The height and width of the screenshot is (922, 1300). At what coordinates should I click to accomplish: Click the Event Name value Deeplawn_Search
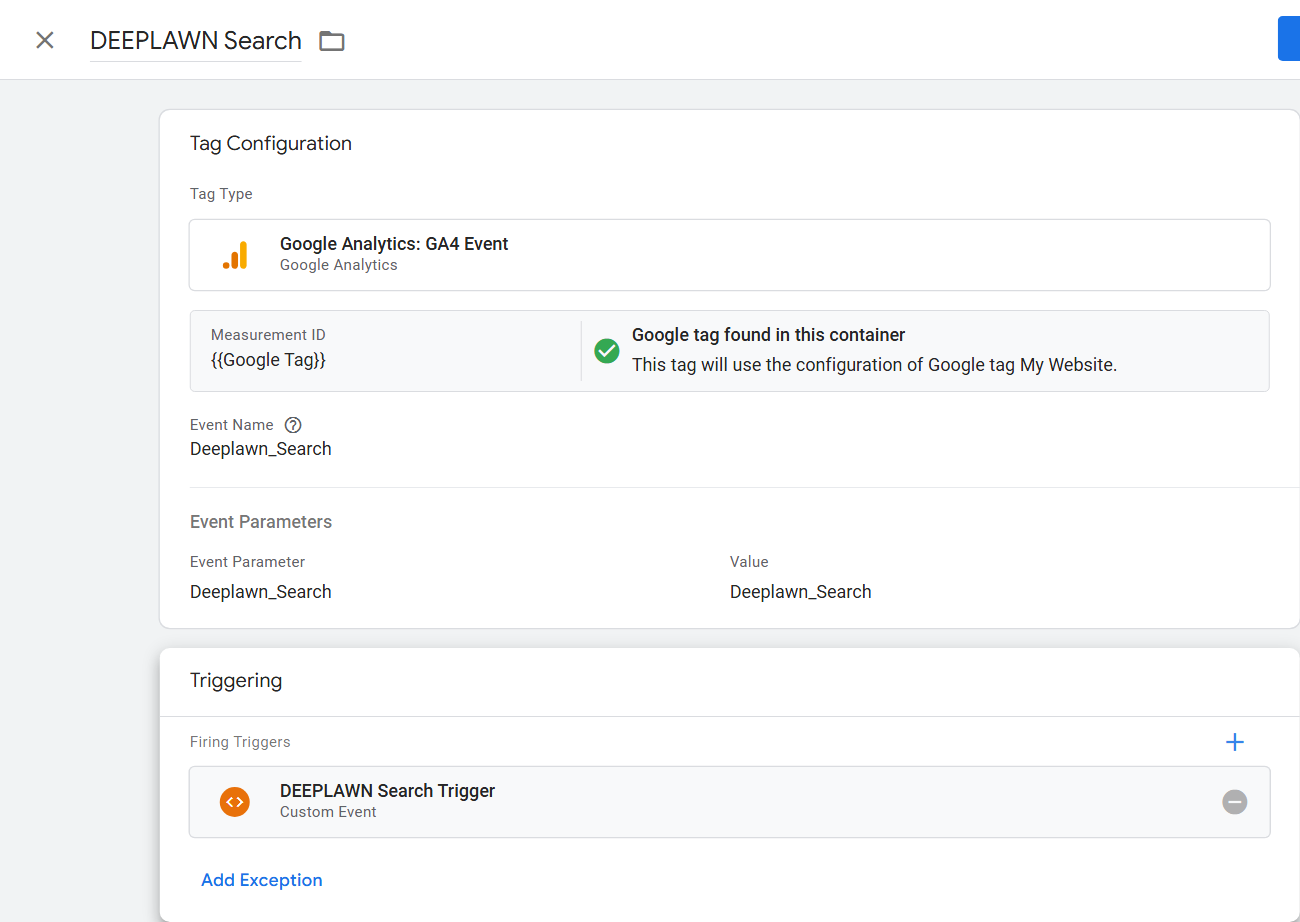pos(261,449)
